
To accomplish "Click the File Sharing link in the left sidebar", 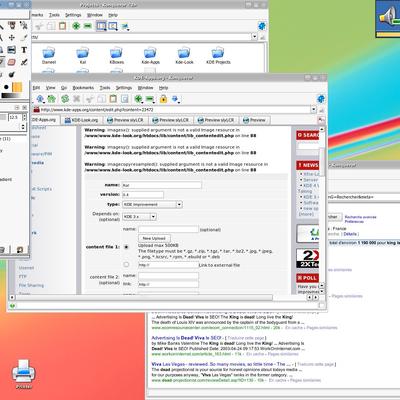I will pos(31,285).
